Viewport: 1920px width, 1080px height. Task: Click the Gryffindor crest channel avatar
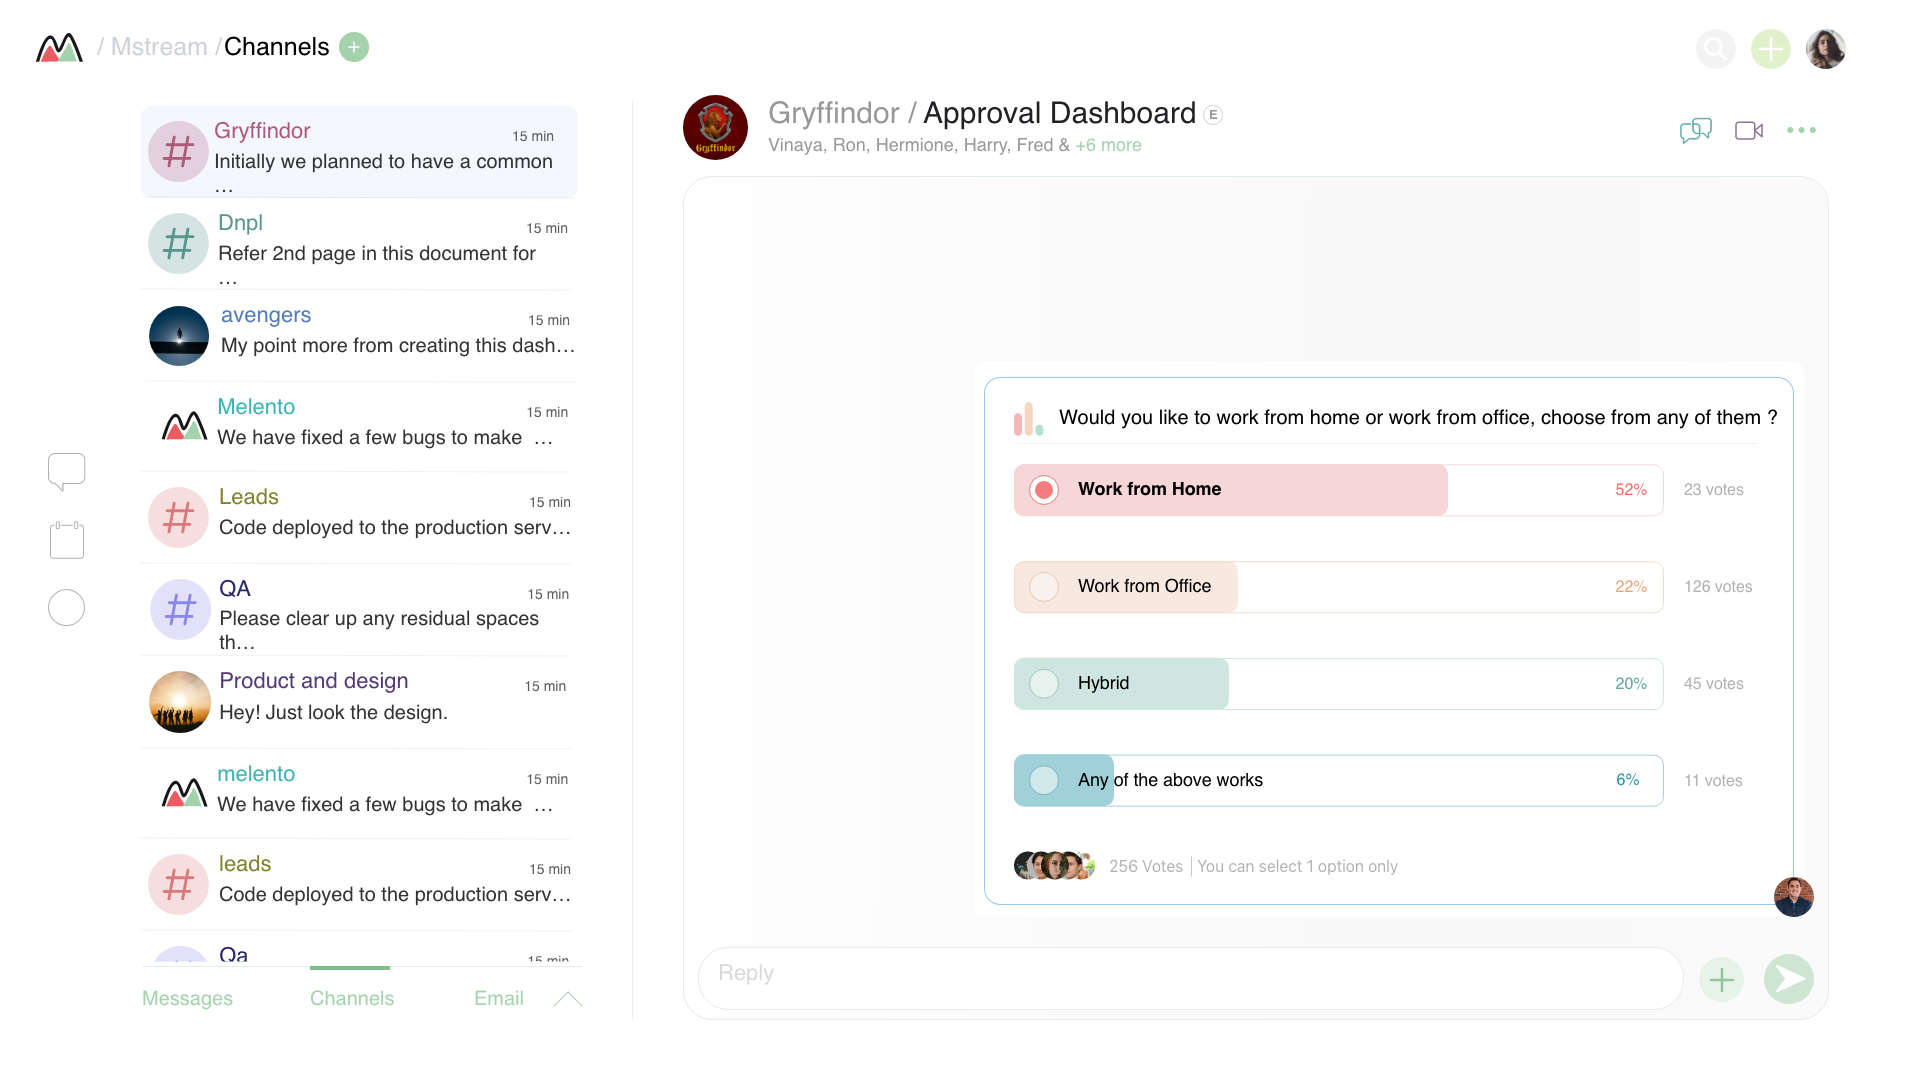pyautogui.click(x=715, y=128)
